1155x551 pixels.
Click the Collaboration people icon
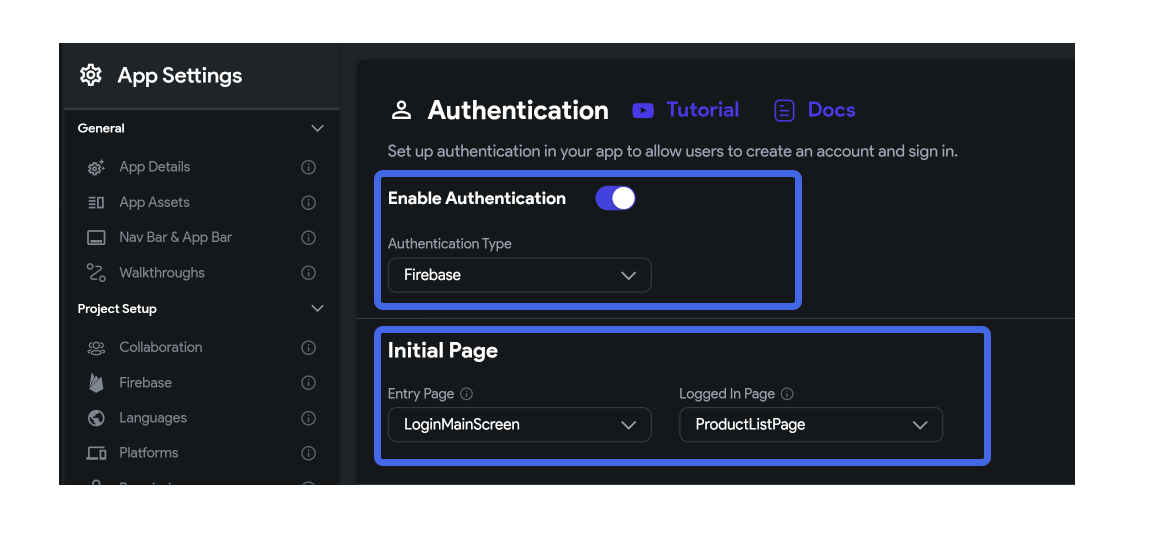(96, 348)
